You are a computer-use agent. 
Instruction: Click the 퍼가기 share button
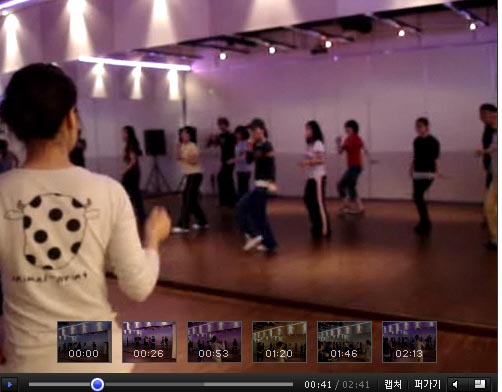[x=427, y=384]
